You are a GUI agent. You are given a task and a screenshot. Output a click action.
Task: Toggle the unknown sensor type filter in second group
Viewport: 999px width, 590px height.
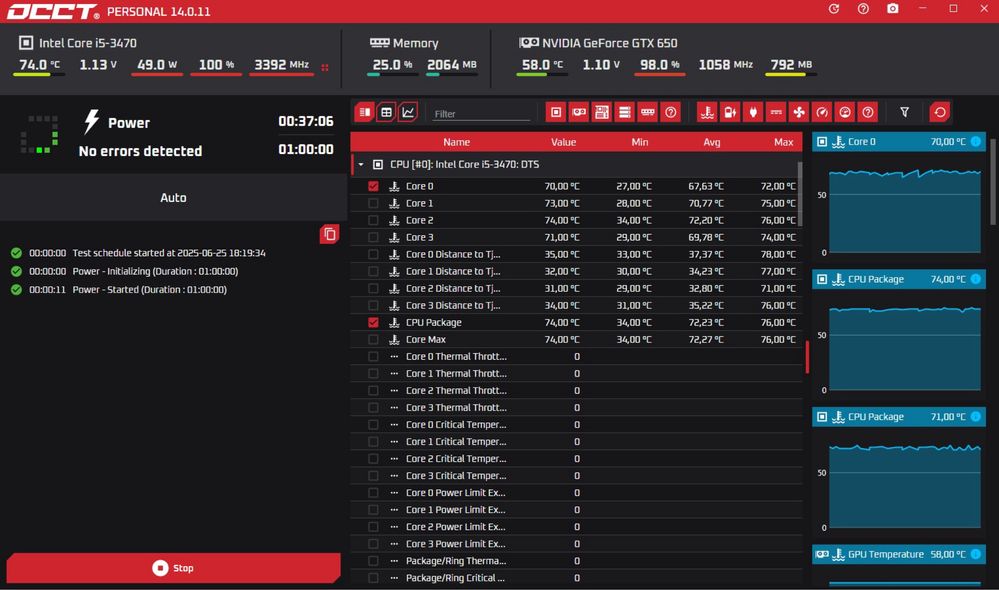pyautogui.click(x=868, y=113)
